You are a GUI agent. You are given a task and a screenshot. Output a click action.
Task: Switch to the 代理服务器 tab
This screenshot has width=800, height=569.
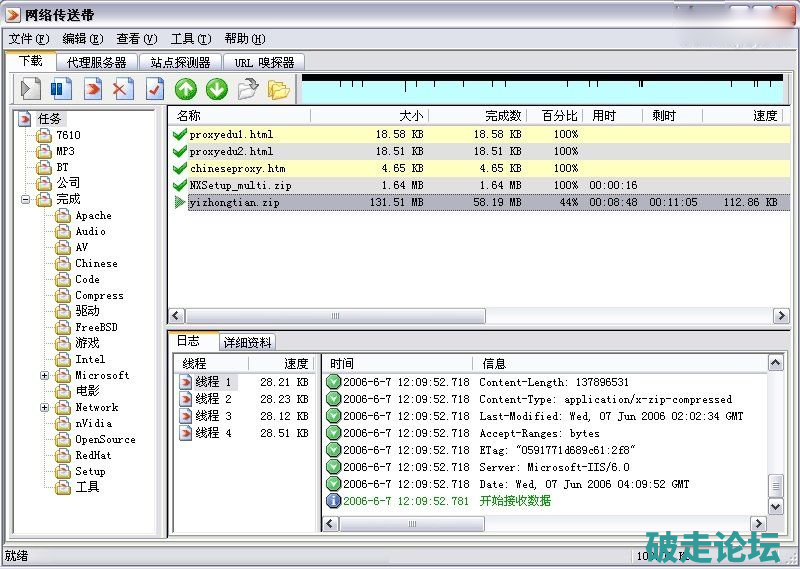point(97,62)
